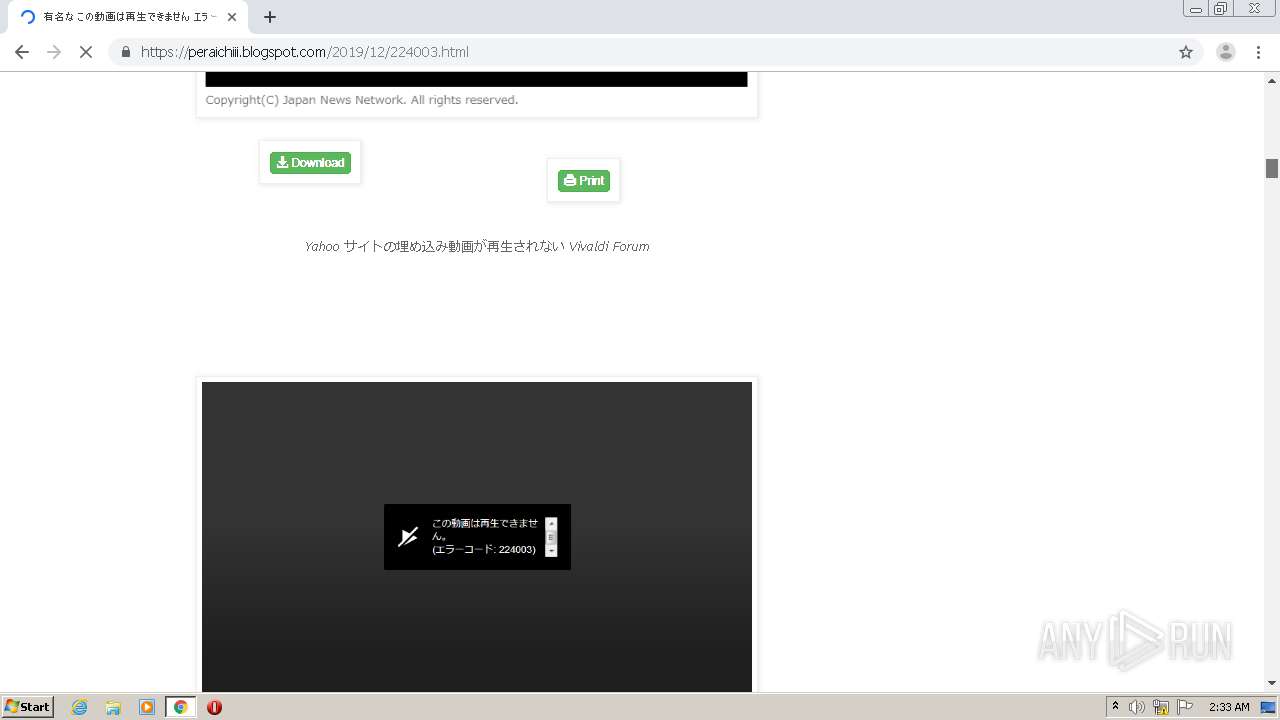Open Windows Media Player from taskbar
This screenshot has width=1280, height=720.
tap(147, 707)
